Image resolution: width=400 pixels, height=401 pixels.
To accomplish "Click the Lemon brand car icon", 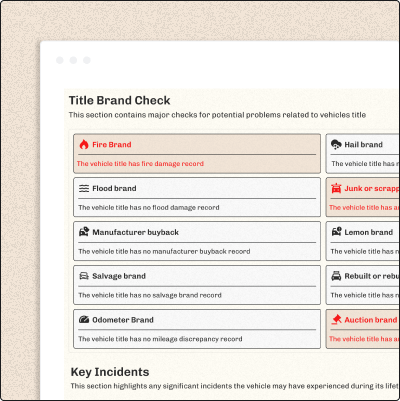I will coord(336,232).
